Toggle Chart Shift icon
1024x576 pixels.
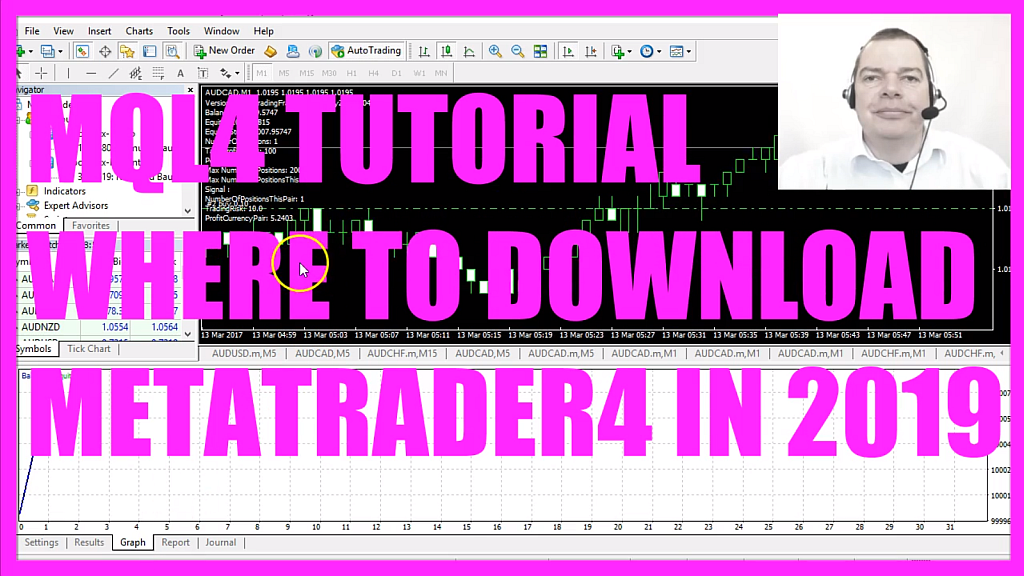pyautogui.click(x=591, y=51)
